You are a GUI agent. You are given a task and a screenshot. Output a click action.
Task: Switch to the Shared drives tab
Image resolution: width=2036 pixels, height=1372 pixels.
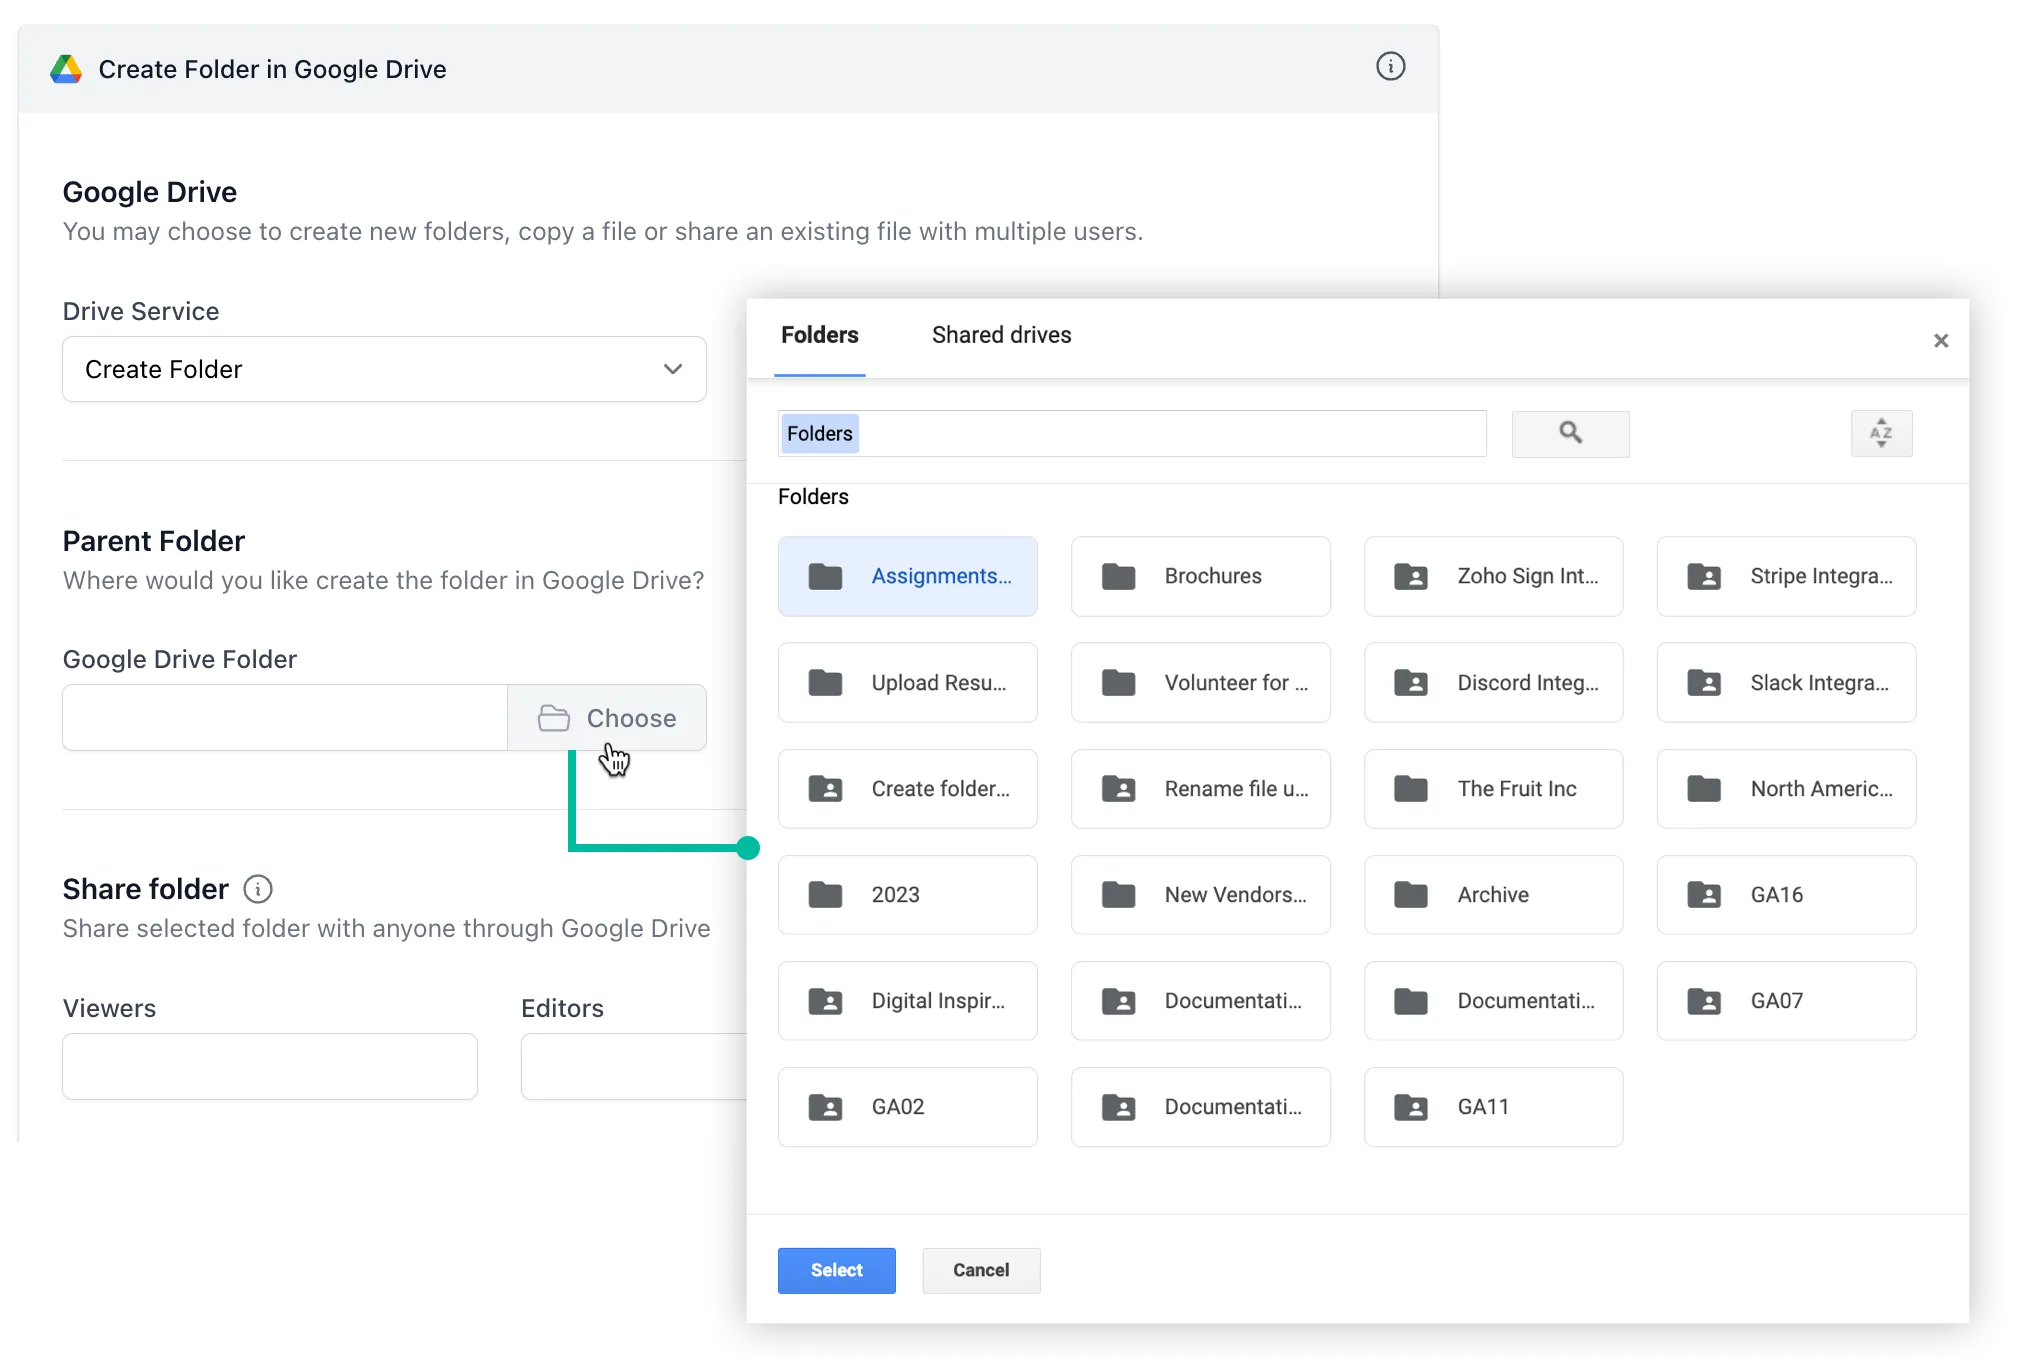[1000, 335]
